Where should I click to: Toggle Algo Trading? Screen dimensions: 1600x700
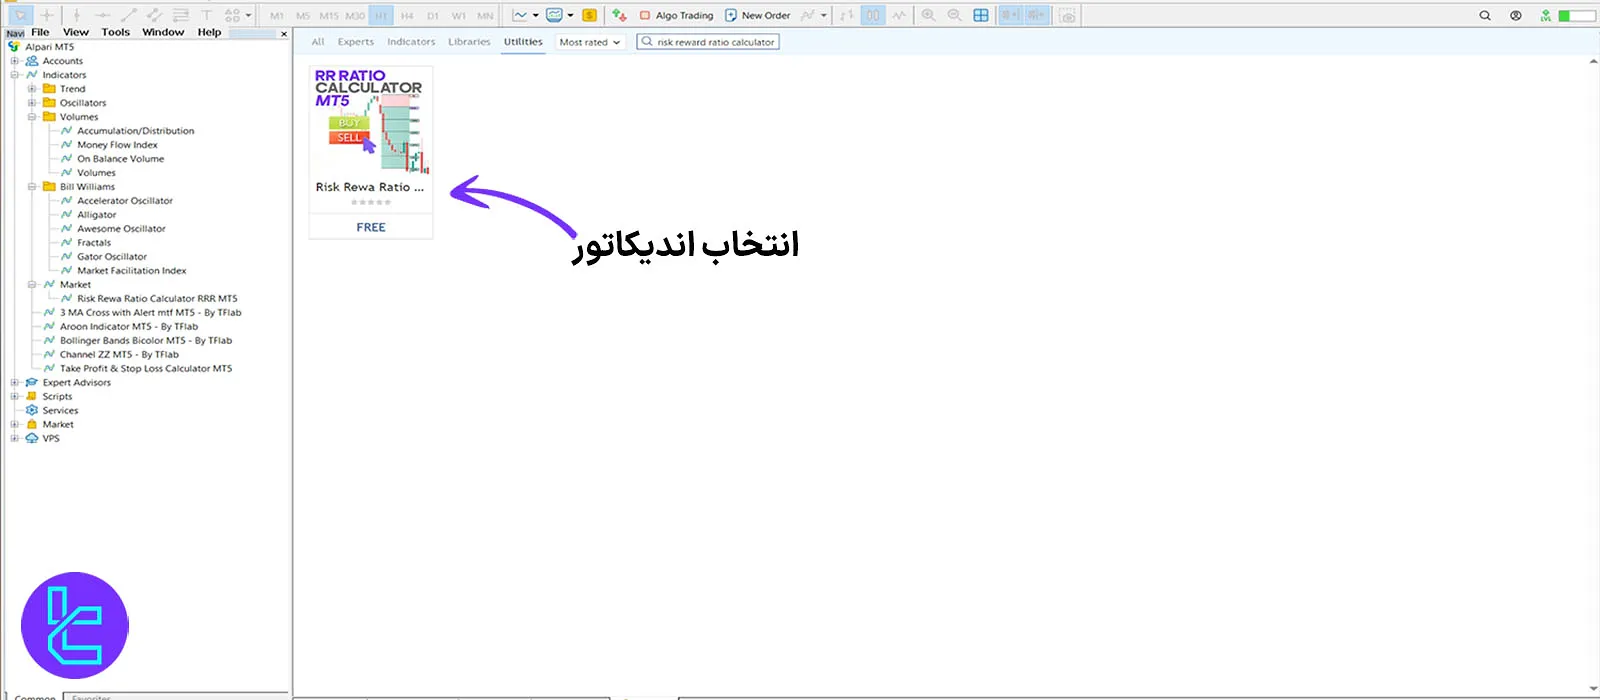676,15
